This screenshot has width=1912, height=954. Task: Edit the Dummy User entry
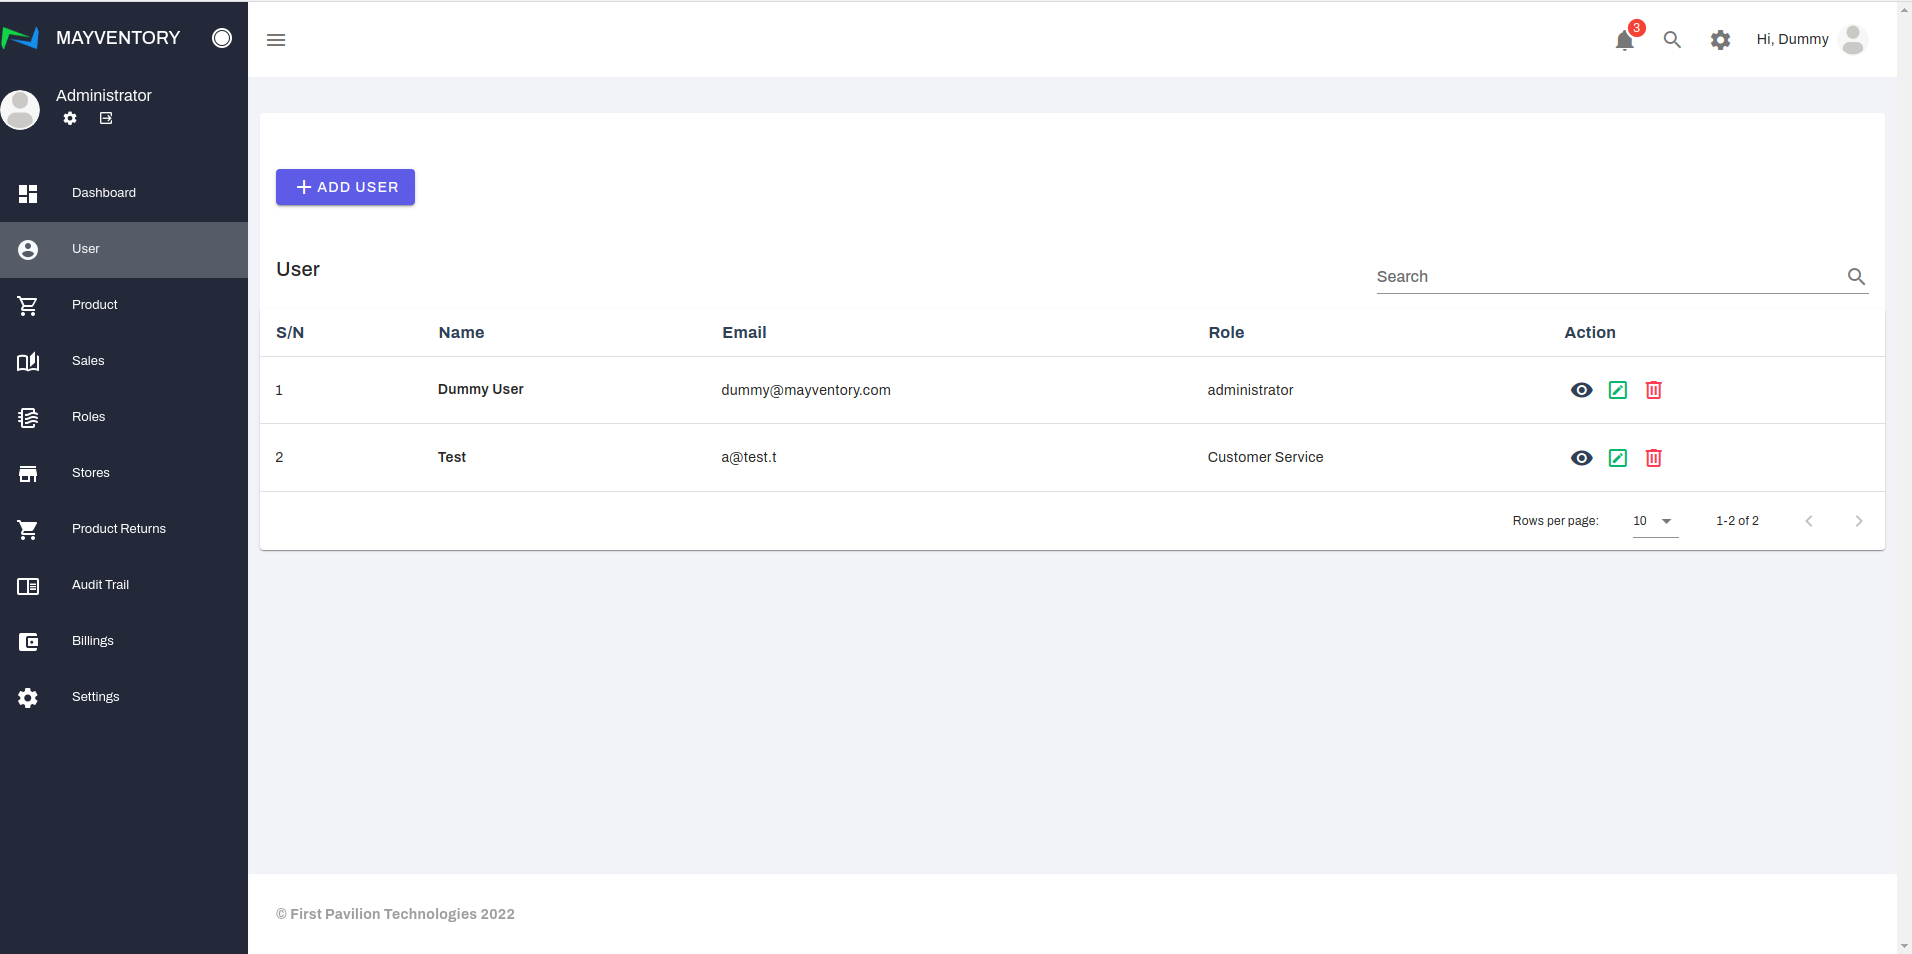[1618, 390]
